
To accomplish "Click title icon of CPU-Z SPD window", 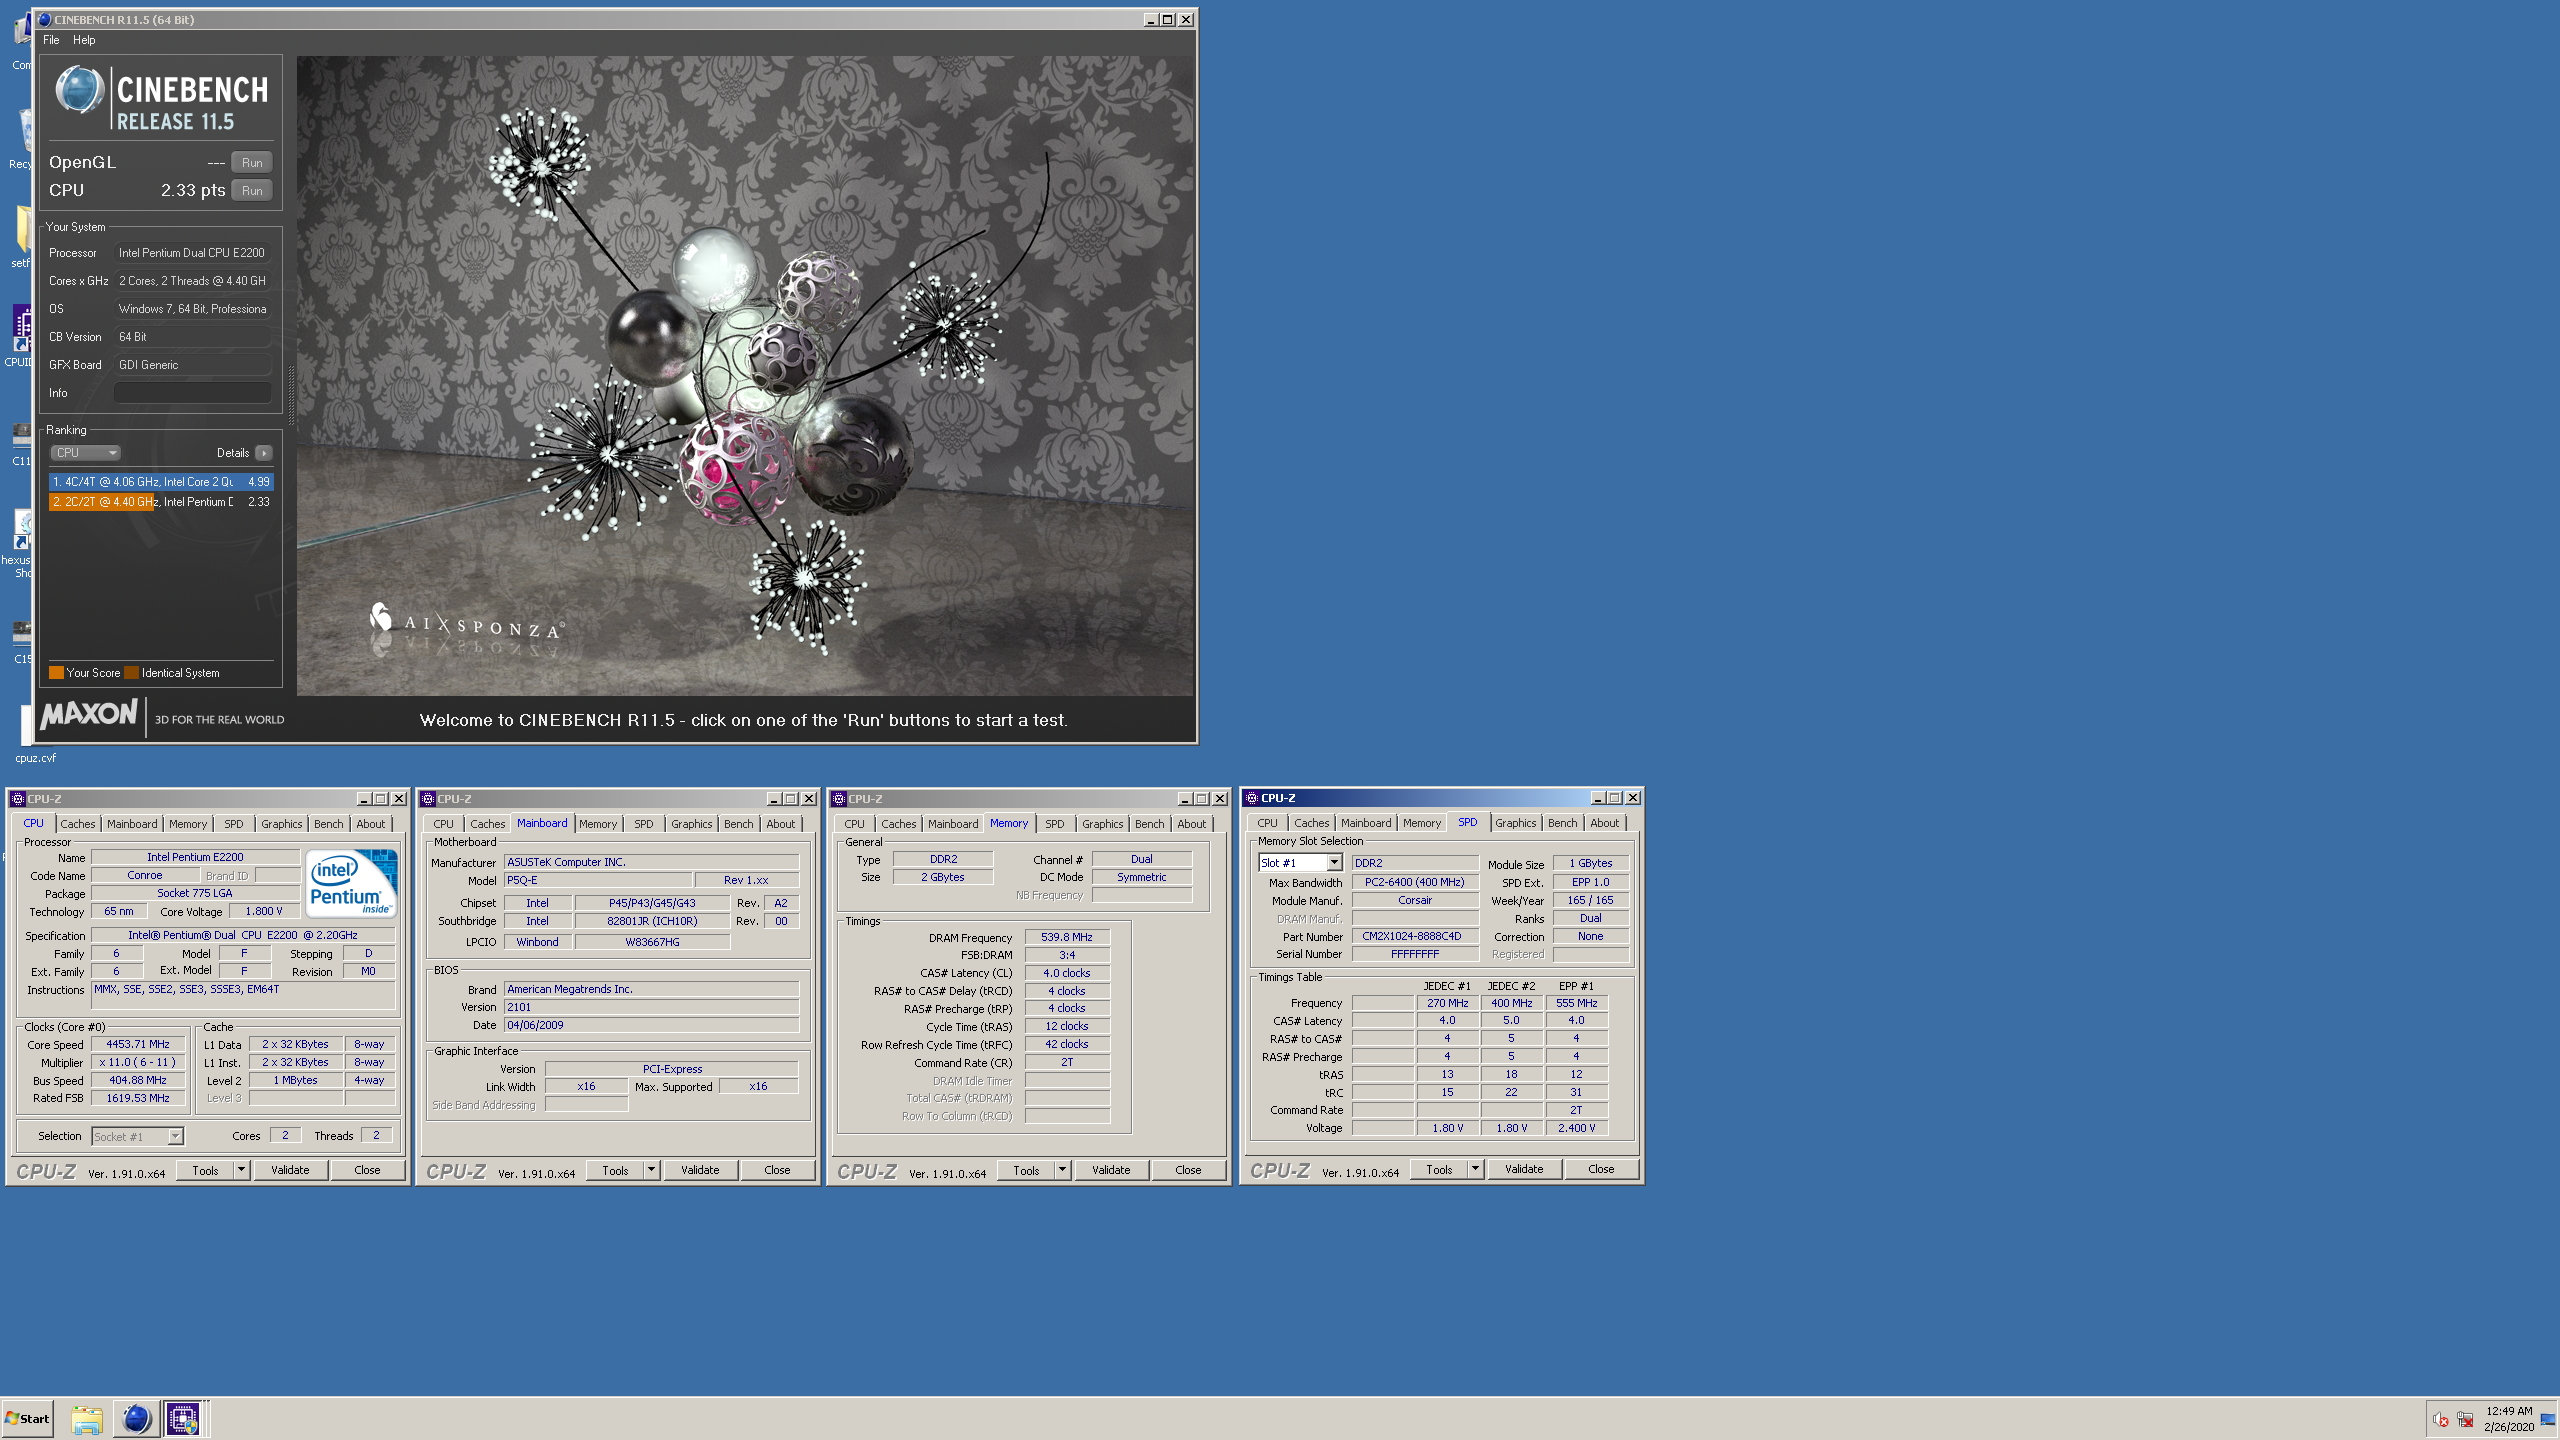I will pyautogui.click(x=1251, y=798).
